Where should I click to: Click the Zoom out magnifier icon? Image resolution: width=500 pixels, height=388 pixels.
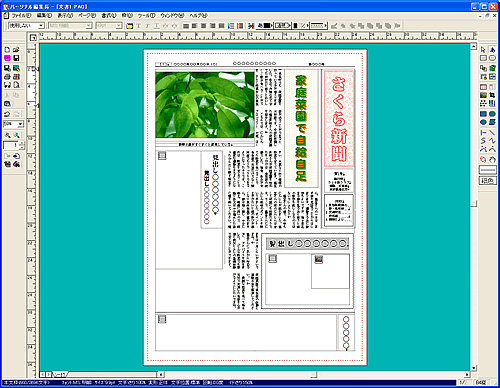[x=16, y=135]
